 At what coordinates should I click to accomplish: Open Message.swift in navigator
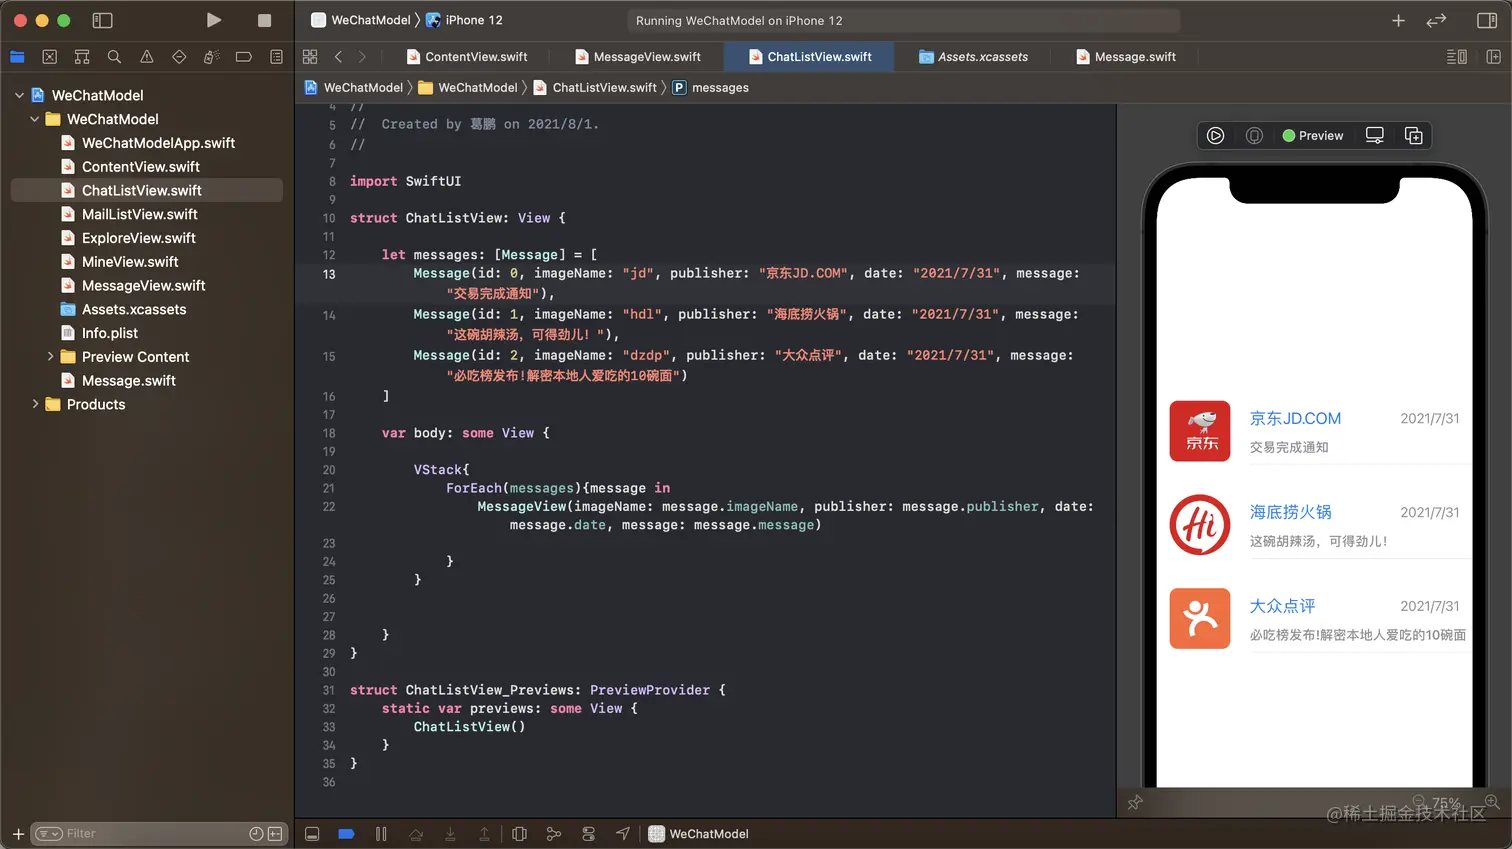click(128, 381)
